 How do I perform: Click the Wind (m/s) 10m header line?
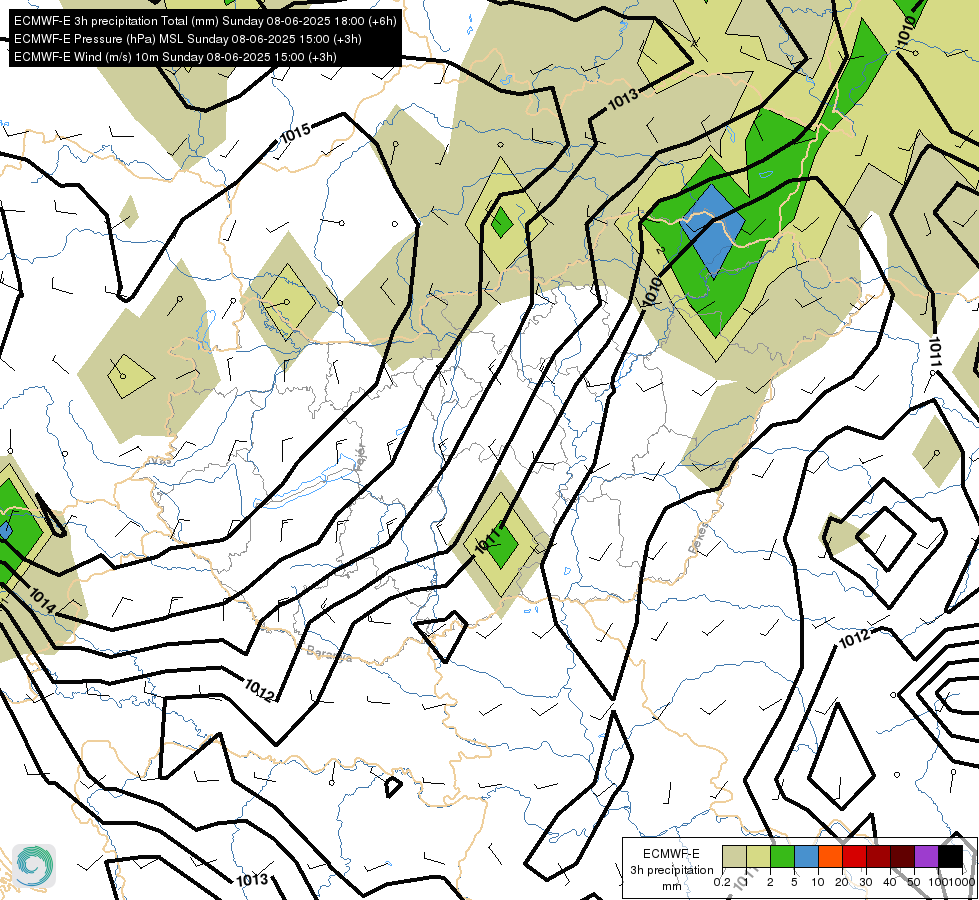click(175, 57)
